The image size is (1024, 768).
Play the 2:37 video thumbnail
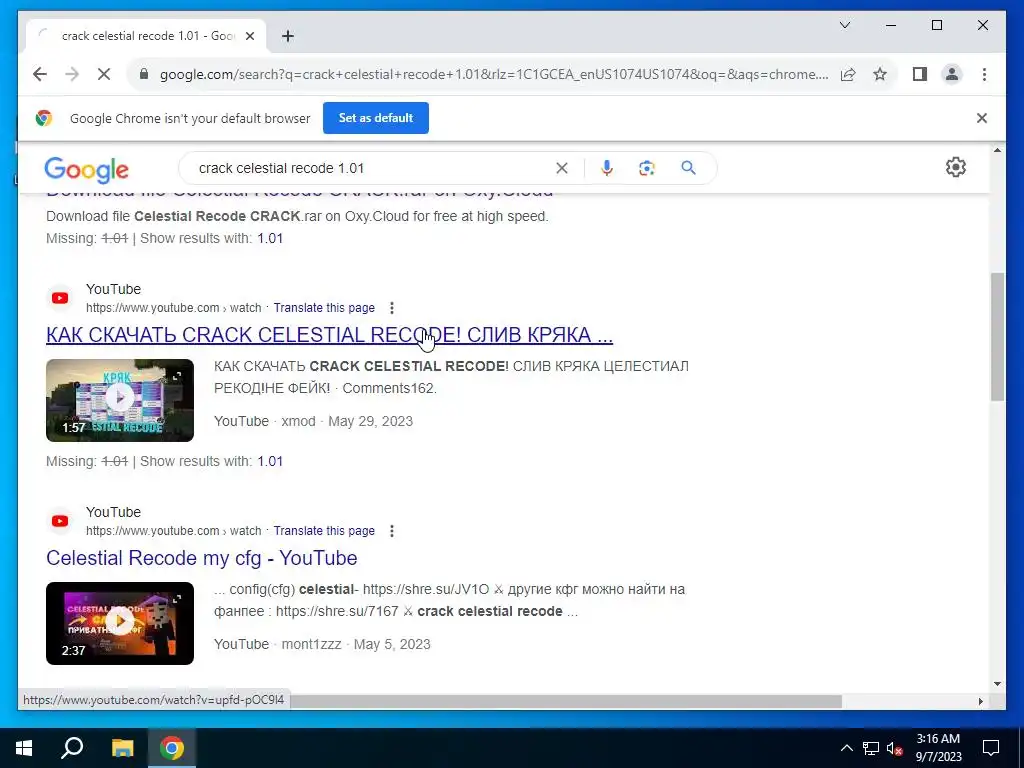120,624
